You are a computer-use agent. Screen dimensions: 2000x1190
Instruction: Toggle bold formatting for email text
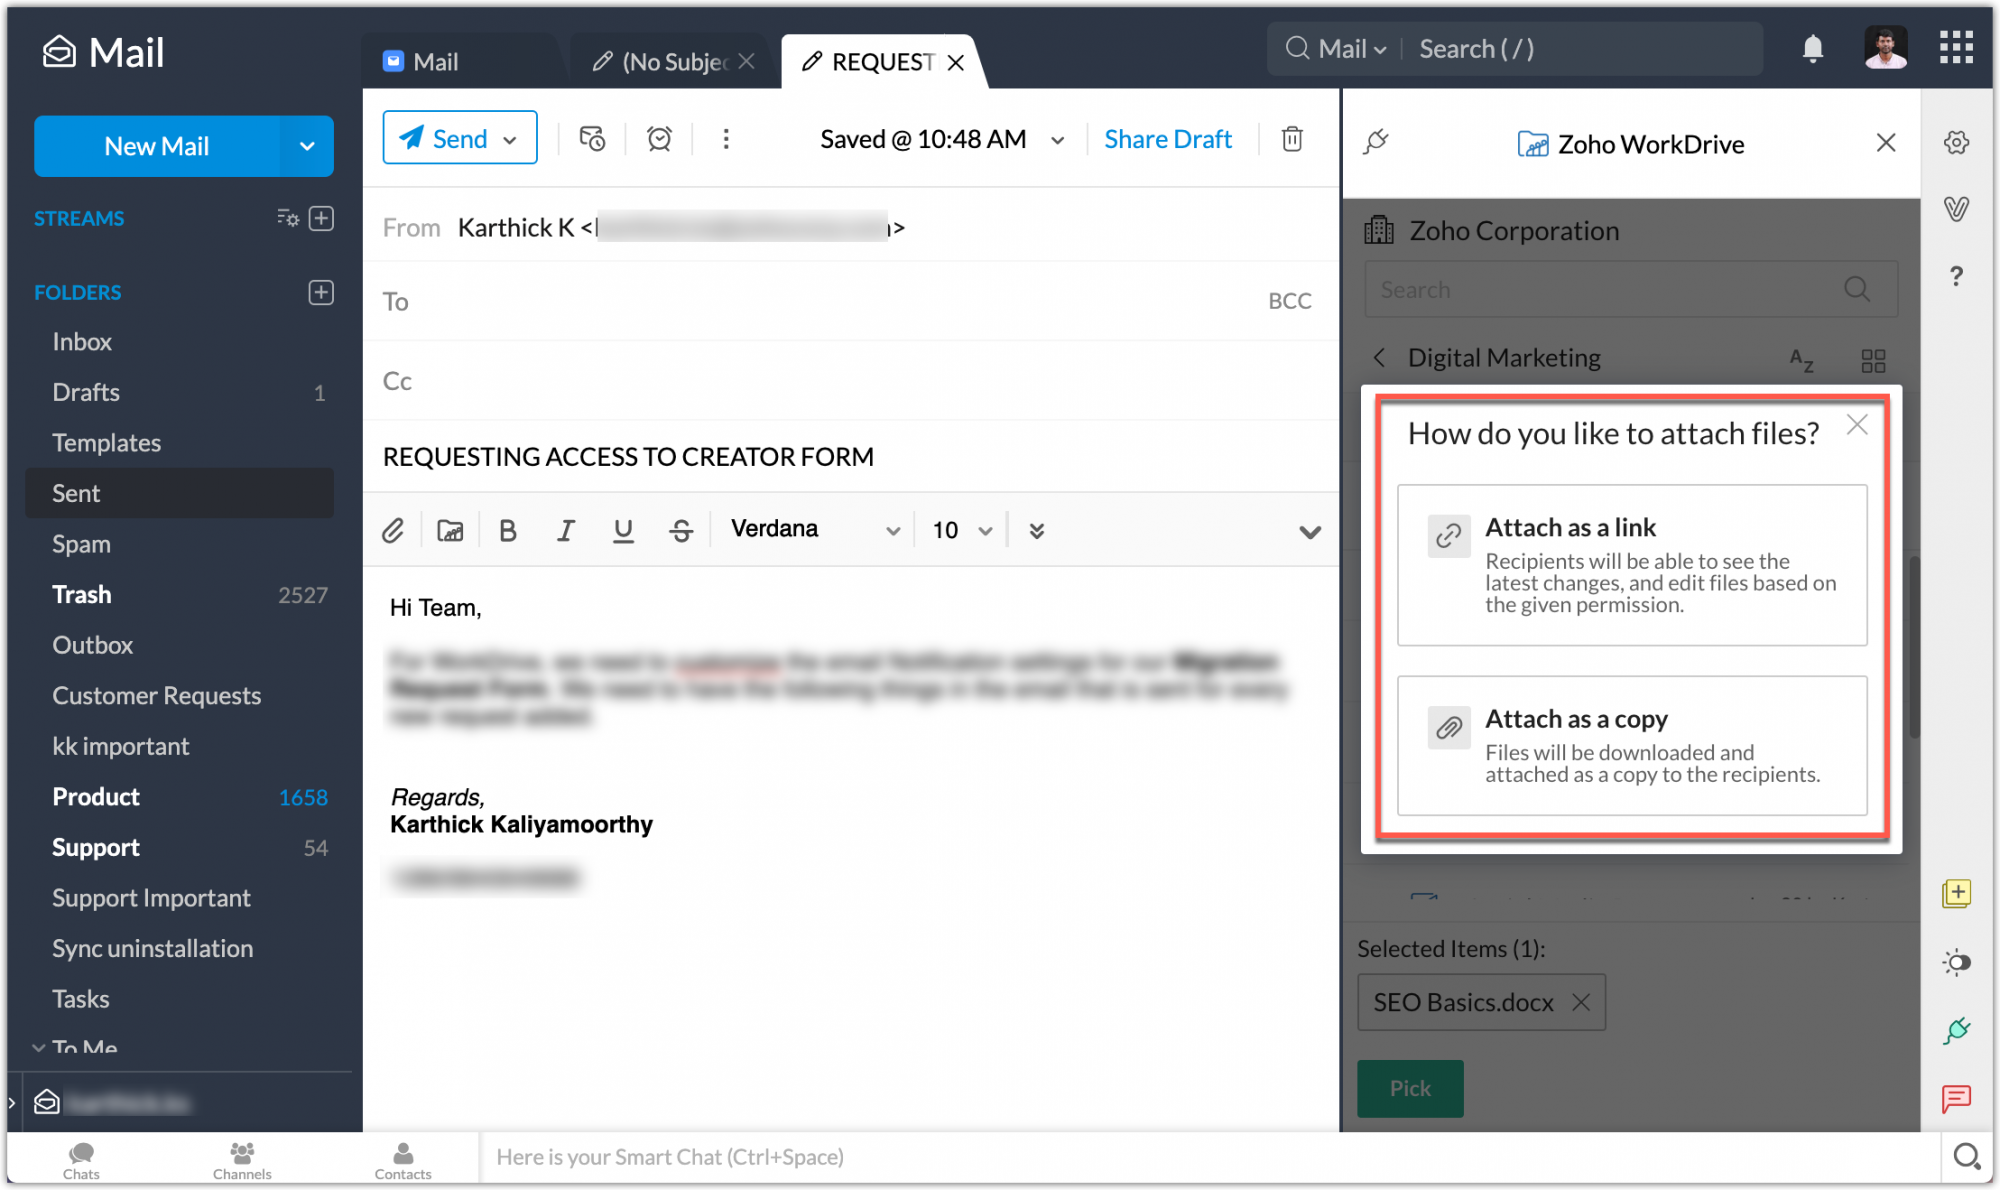[x=508, y=530]
